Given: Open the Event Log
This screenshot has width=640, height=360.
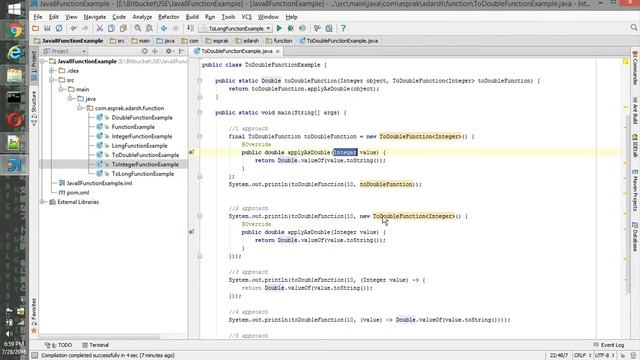Looking at the screenshot, I should tap(608, 345).
